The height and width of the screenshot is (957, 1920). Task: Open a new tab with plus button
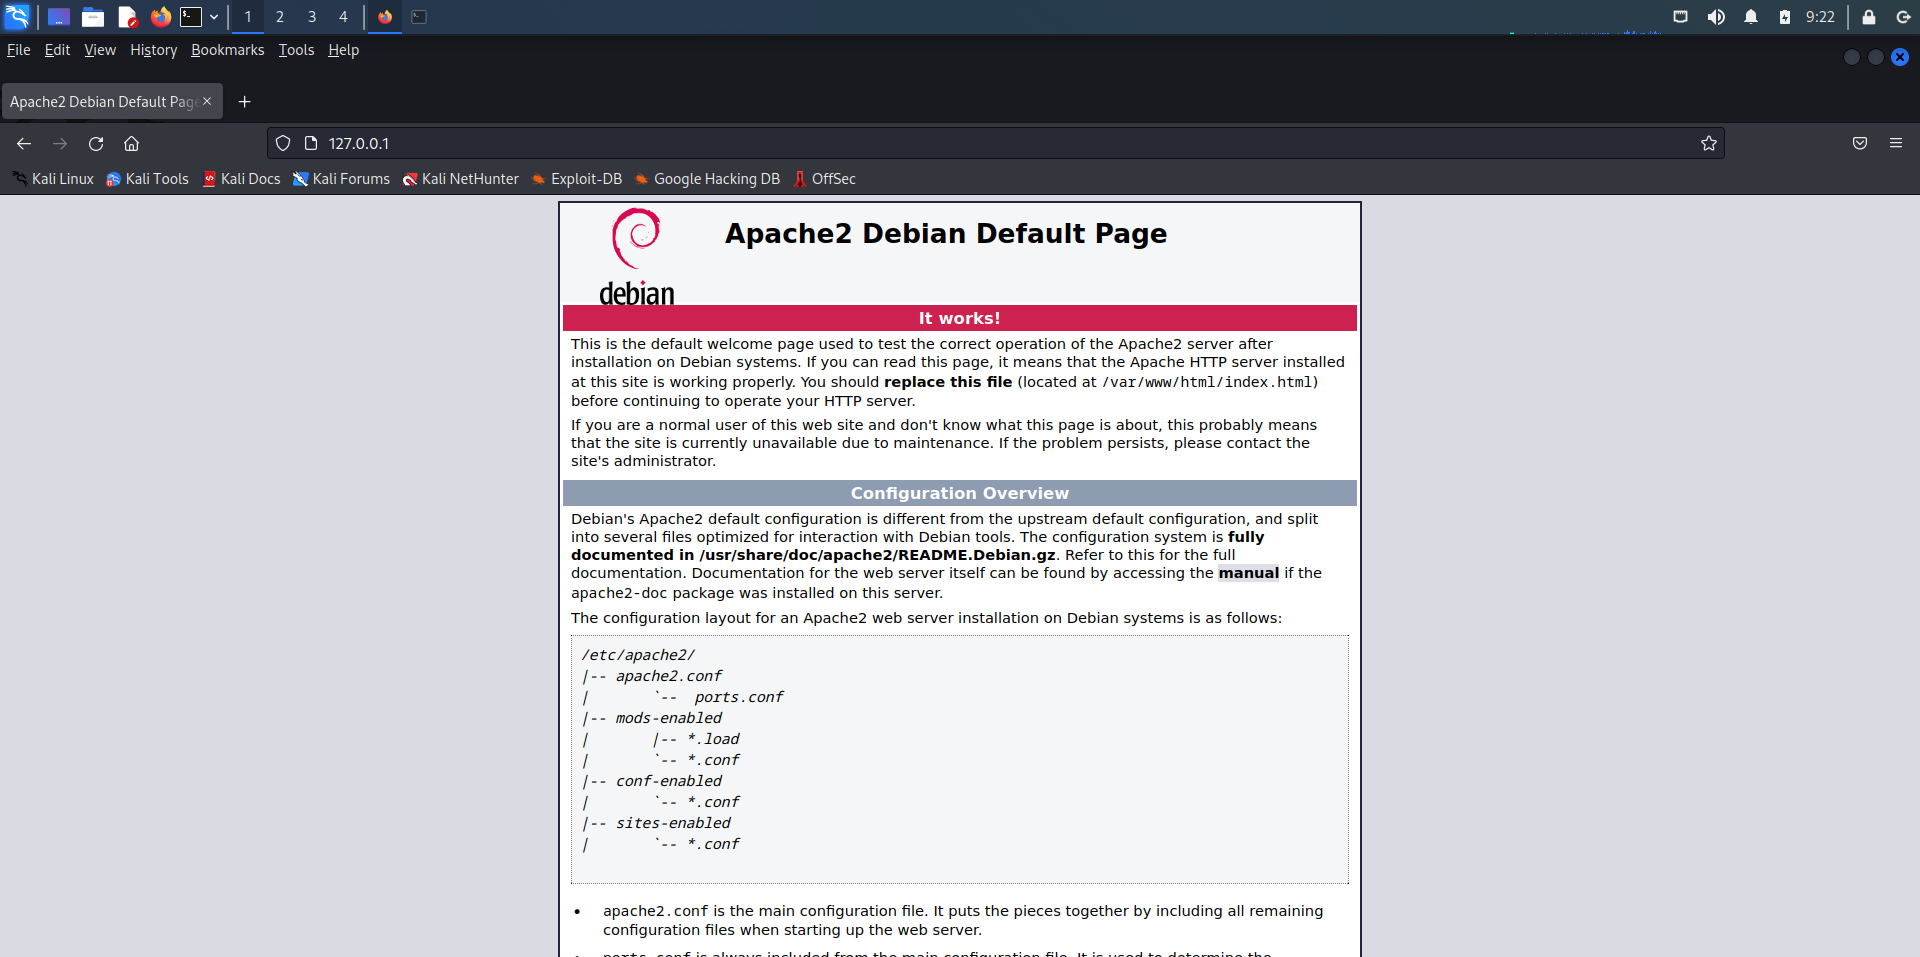pos(244,102)
